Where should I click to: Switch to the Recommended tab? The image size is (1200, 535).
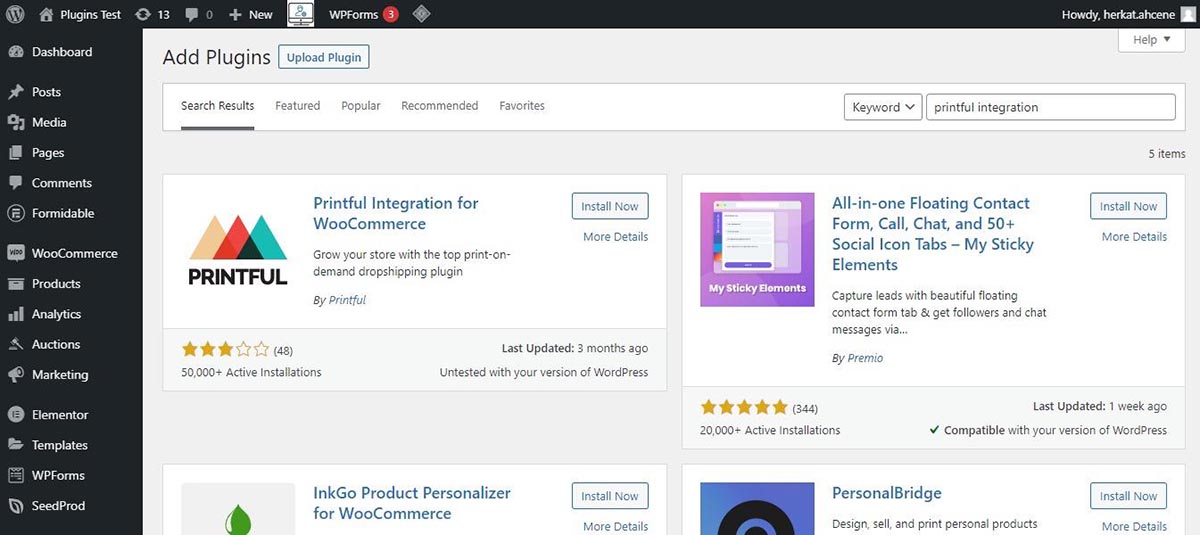439,106
